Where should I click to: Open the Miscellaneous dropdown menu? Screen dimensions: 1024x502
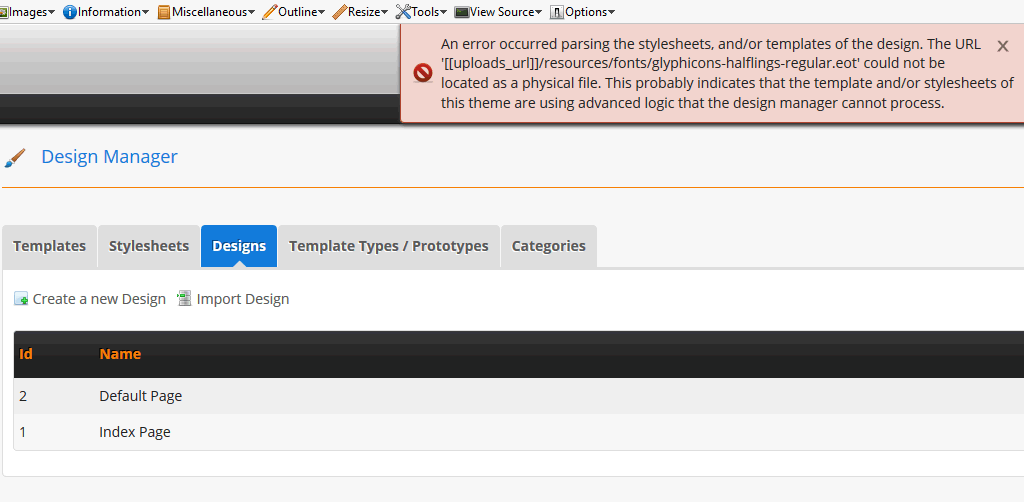coord(212,12)
